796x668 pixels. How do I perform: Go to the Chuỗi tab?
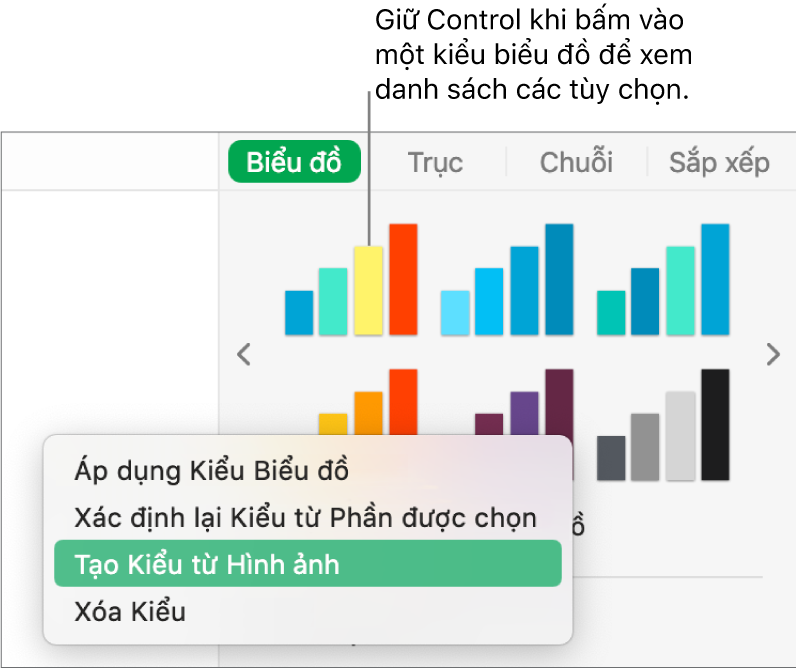pyautogui.click(x=576, y=162)
